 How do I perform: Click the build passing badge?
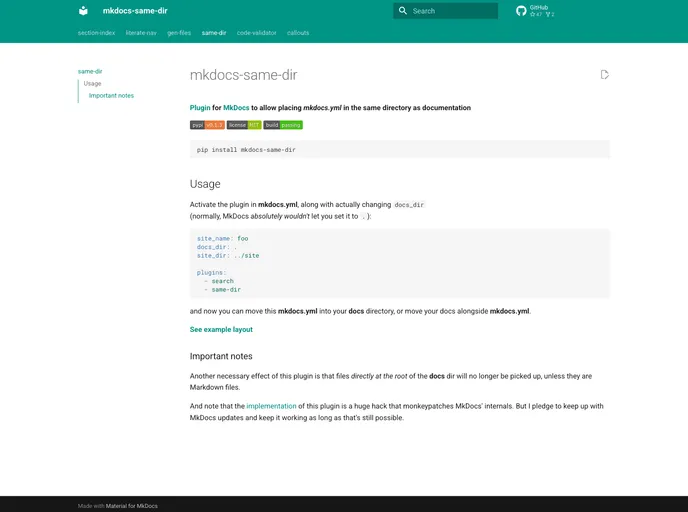pyautogui.click(x=283, y=125)
